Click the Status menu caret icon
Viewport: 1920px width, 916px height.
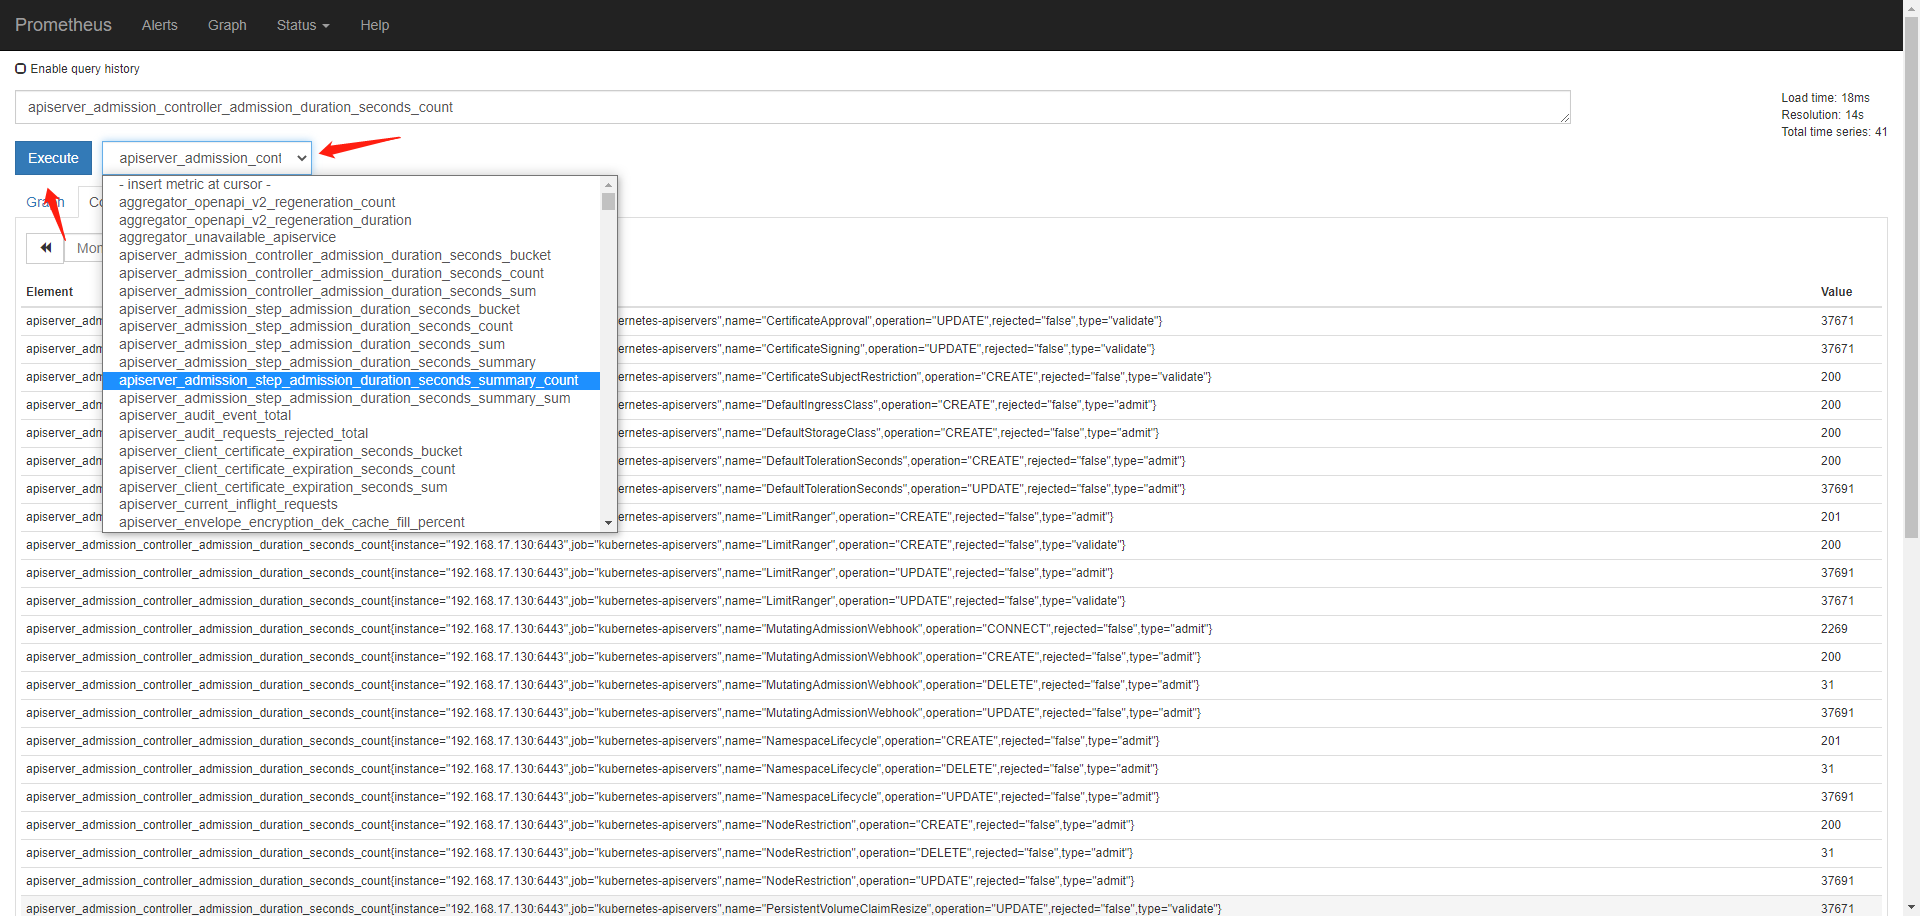pyautogui.click(x=324, y=26)
